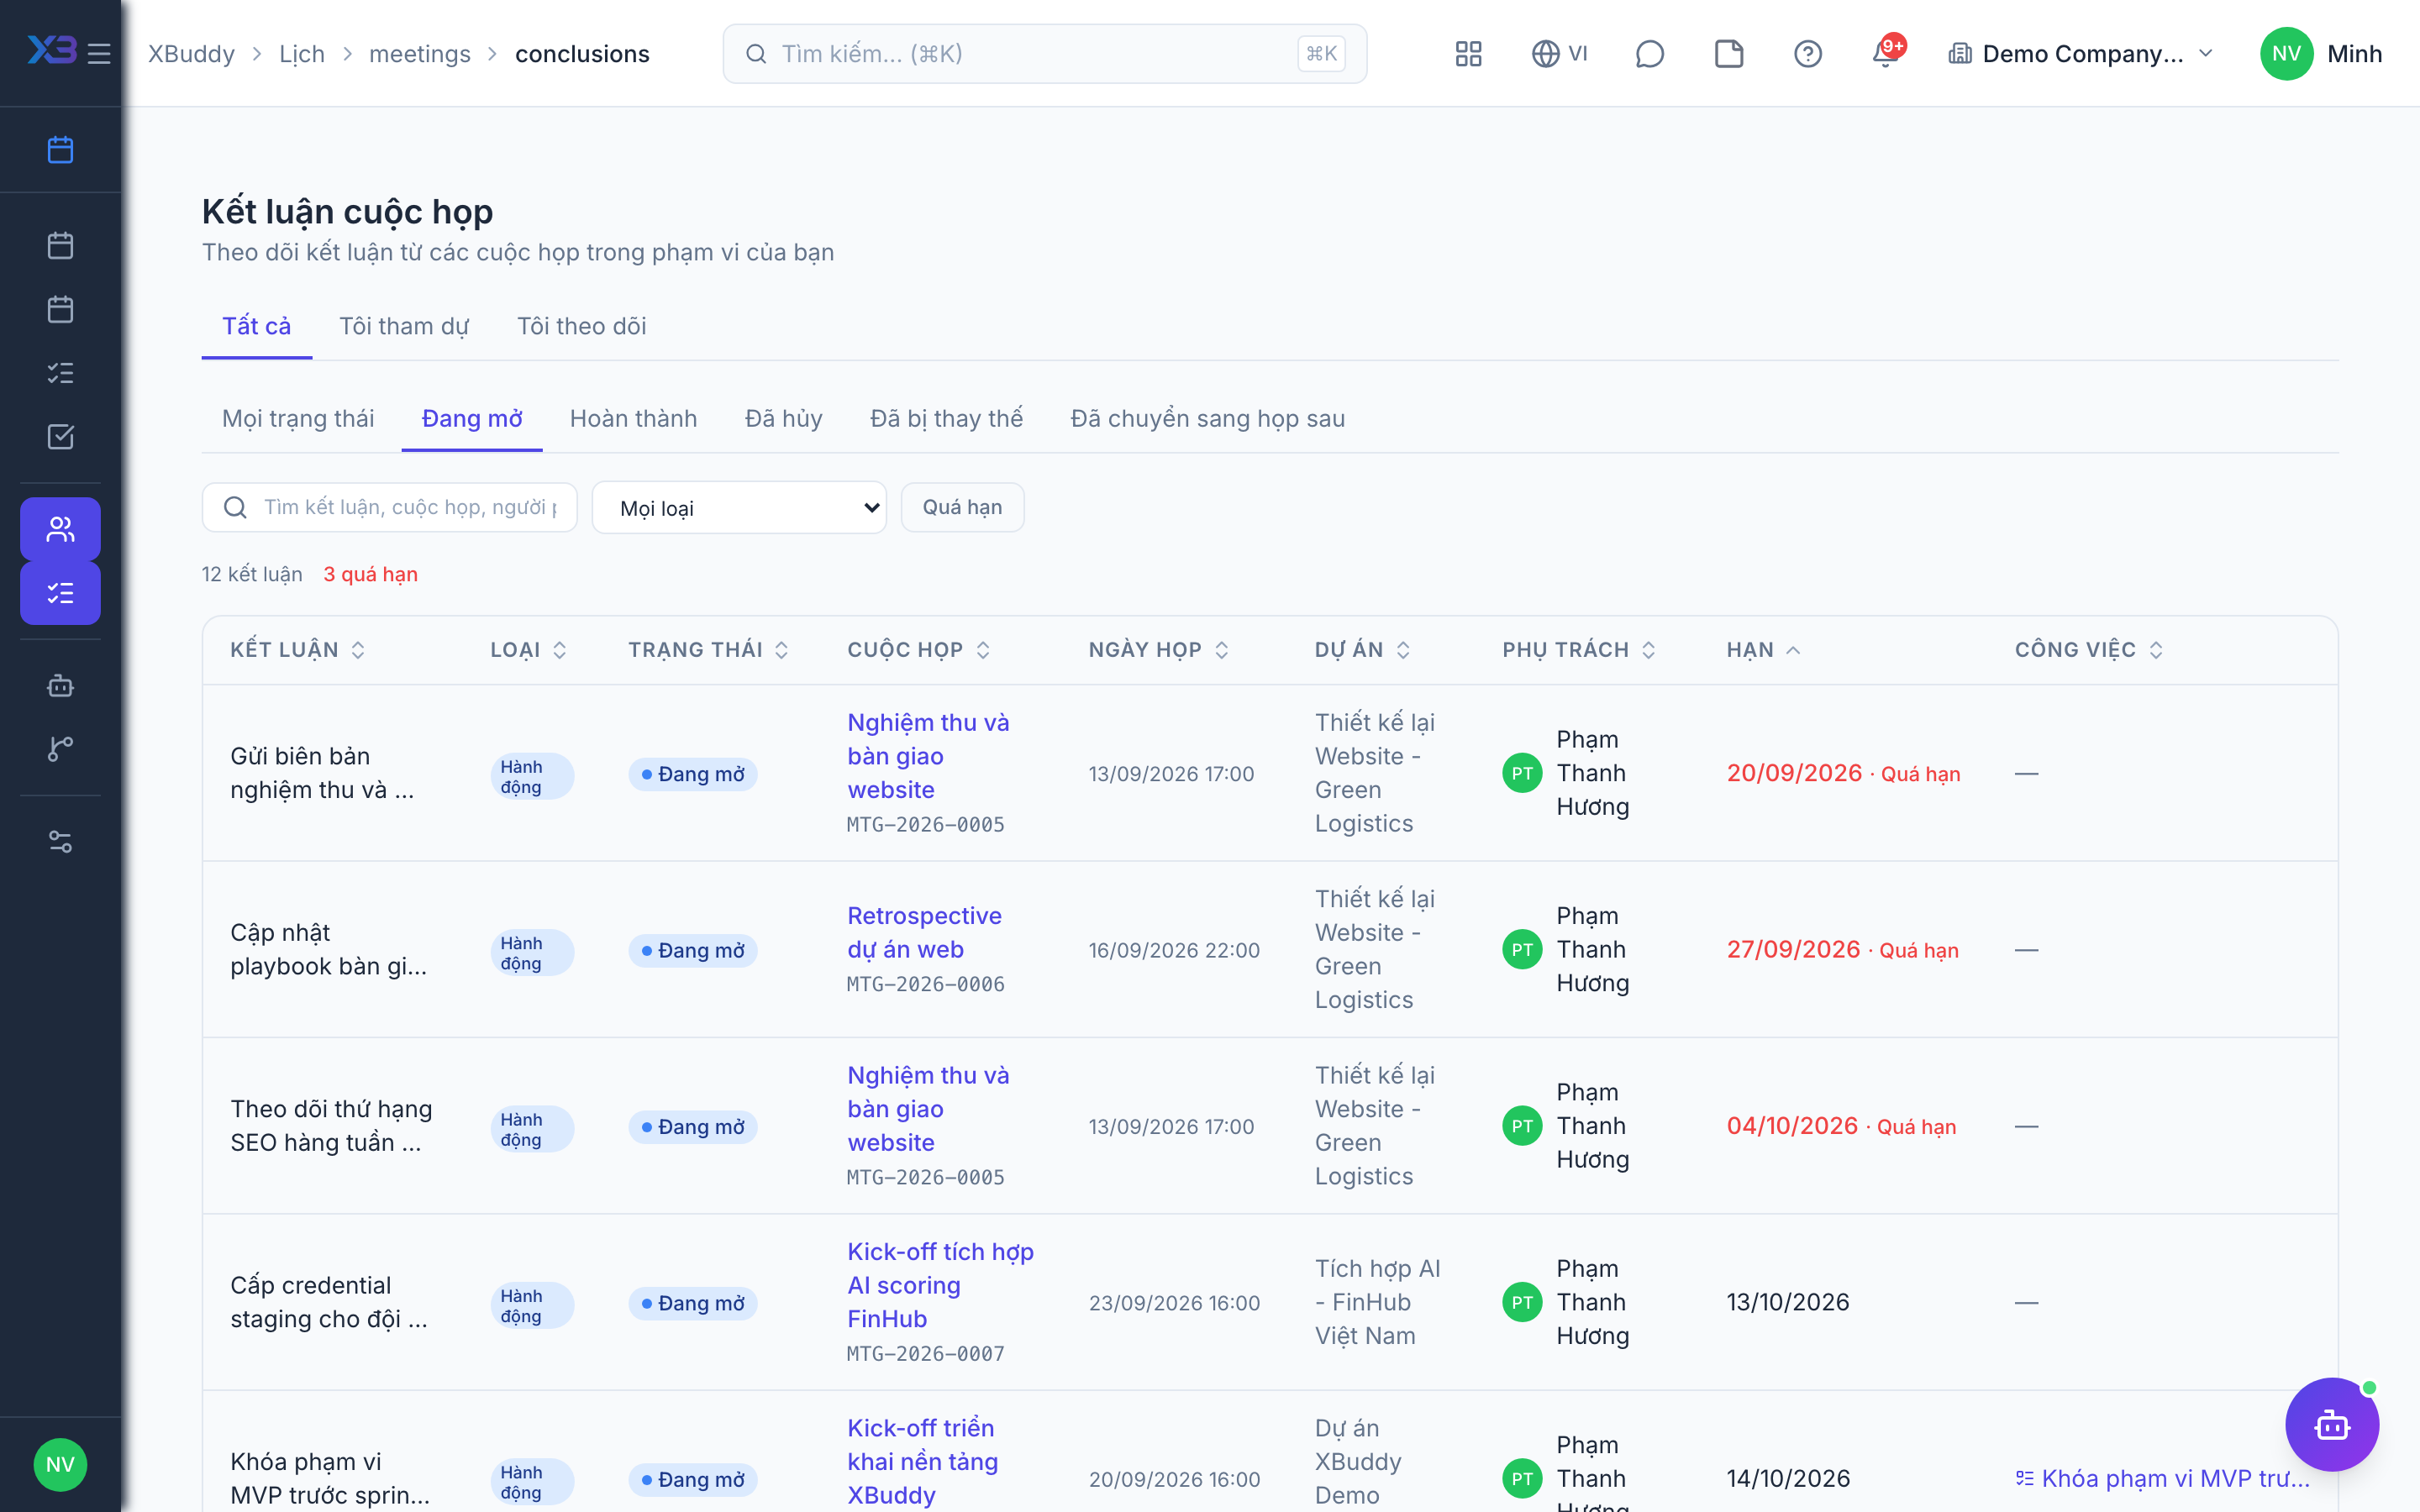Sort by the PHỤ TRÁCH column

pyautogui.click(x=1579, y=650)
